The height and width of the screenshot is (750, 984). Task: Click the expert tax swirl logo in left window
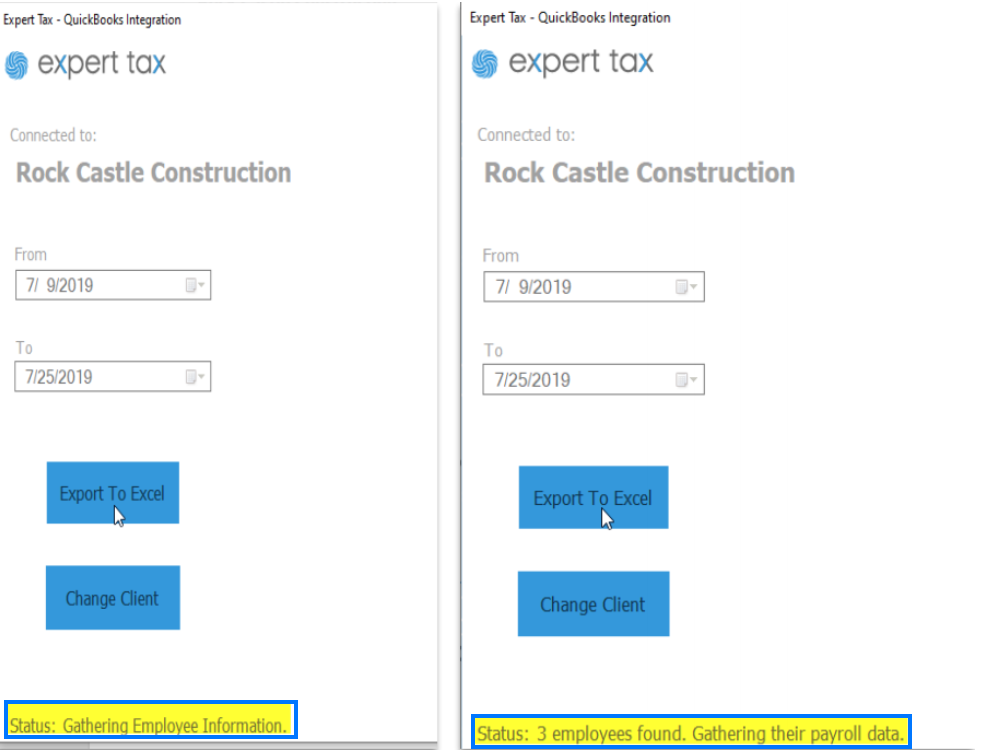coord(17,65)
